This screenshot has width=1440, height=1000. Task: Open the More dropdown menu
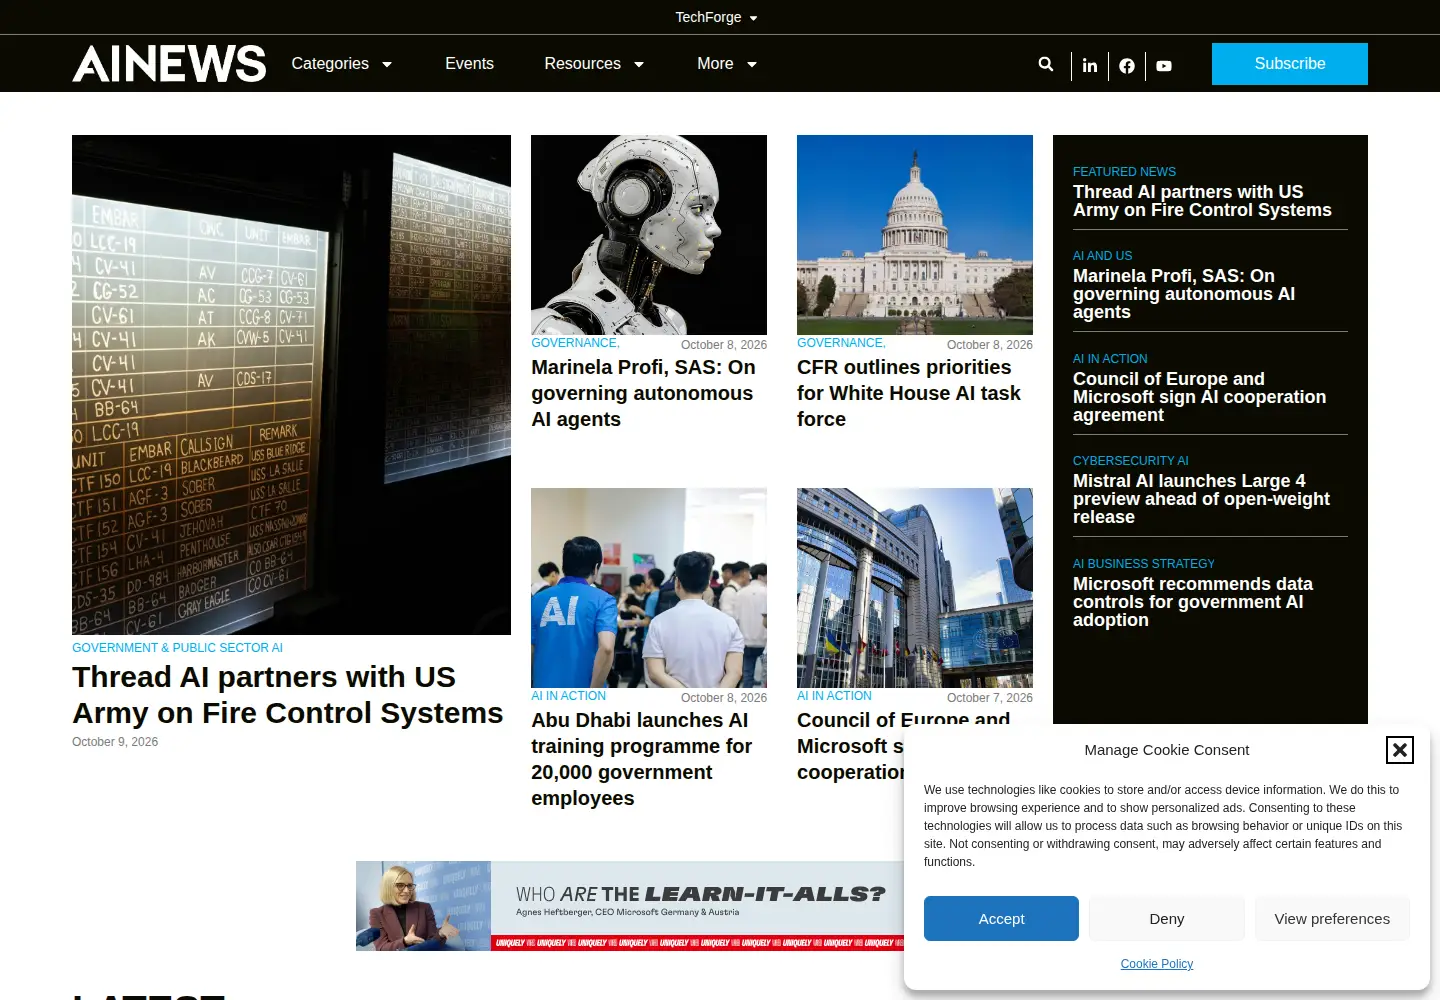[x=727, y=64]
